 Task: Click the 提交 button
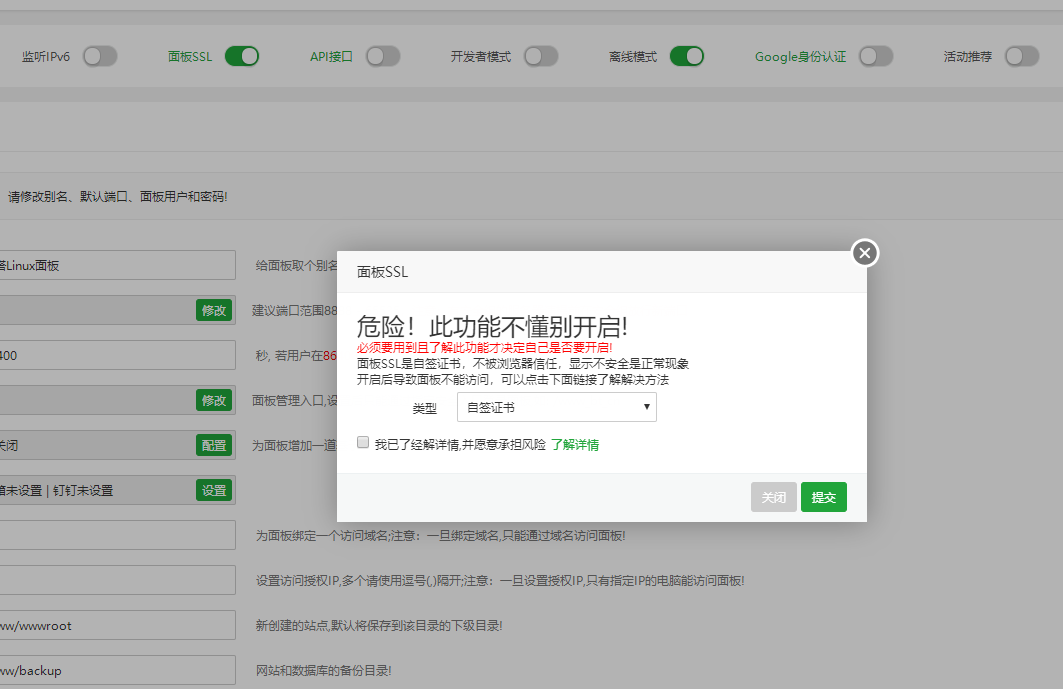tap(824, 497)
